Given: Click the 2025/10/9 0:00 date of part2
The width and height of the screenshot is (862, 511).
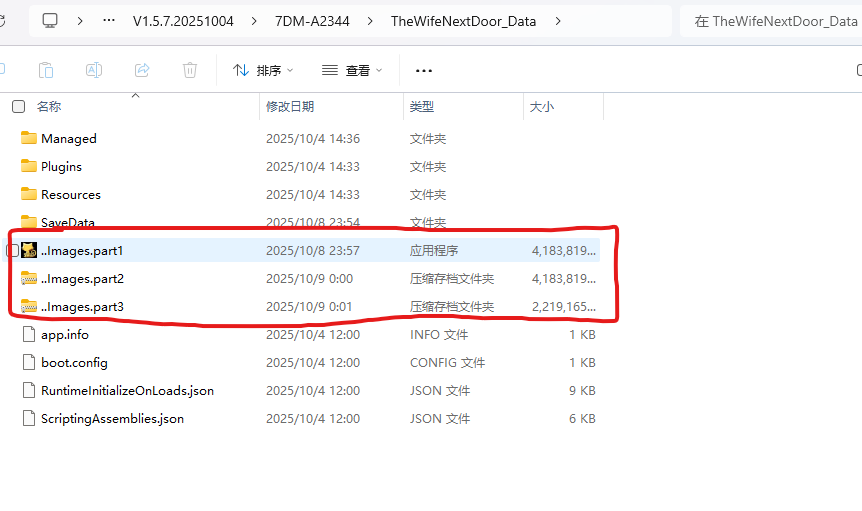Looking at the screenshot, I should click(310, 279).
